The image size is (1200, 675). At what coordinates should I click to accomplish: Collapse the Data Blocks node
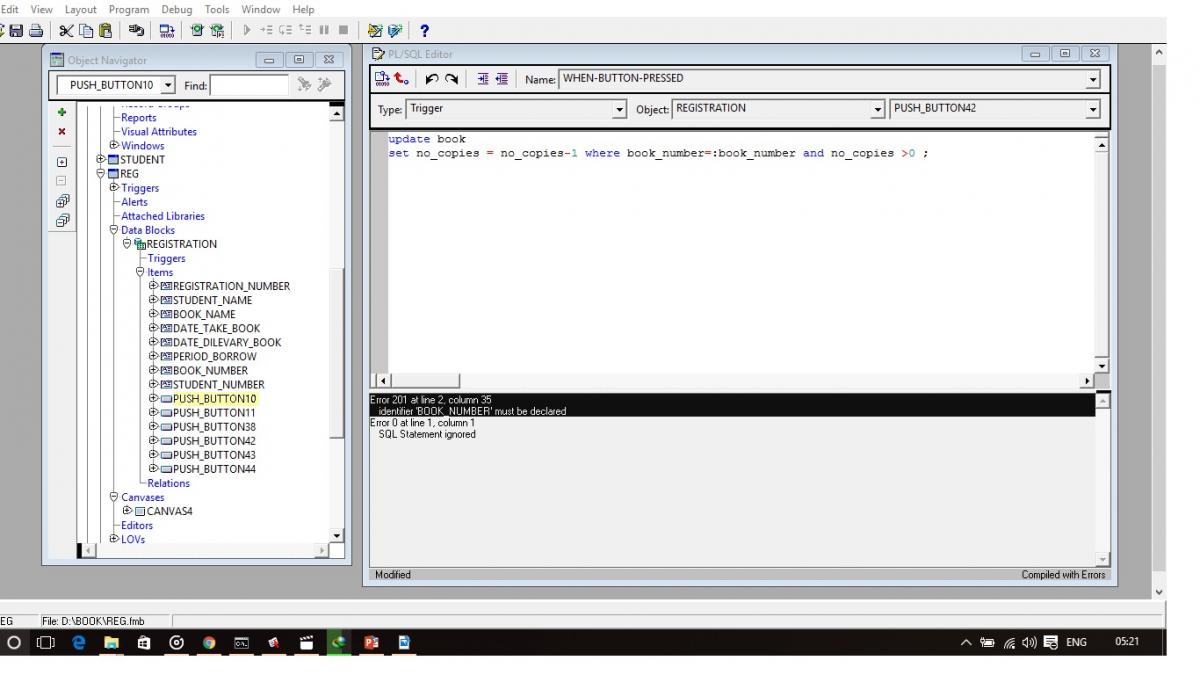pos(114,230)
